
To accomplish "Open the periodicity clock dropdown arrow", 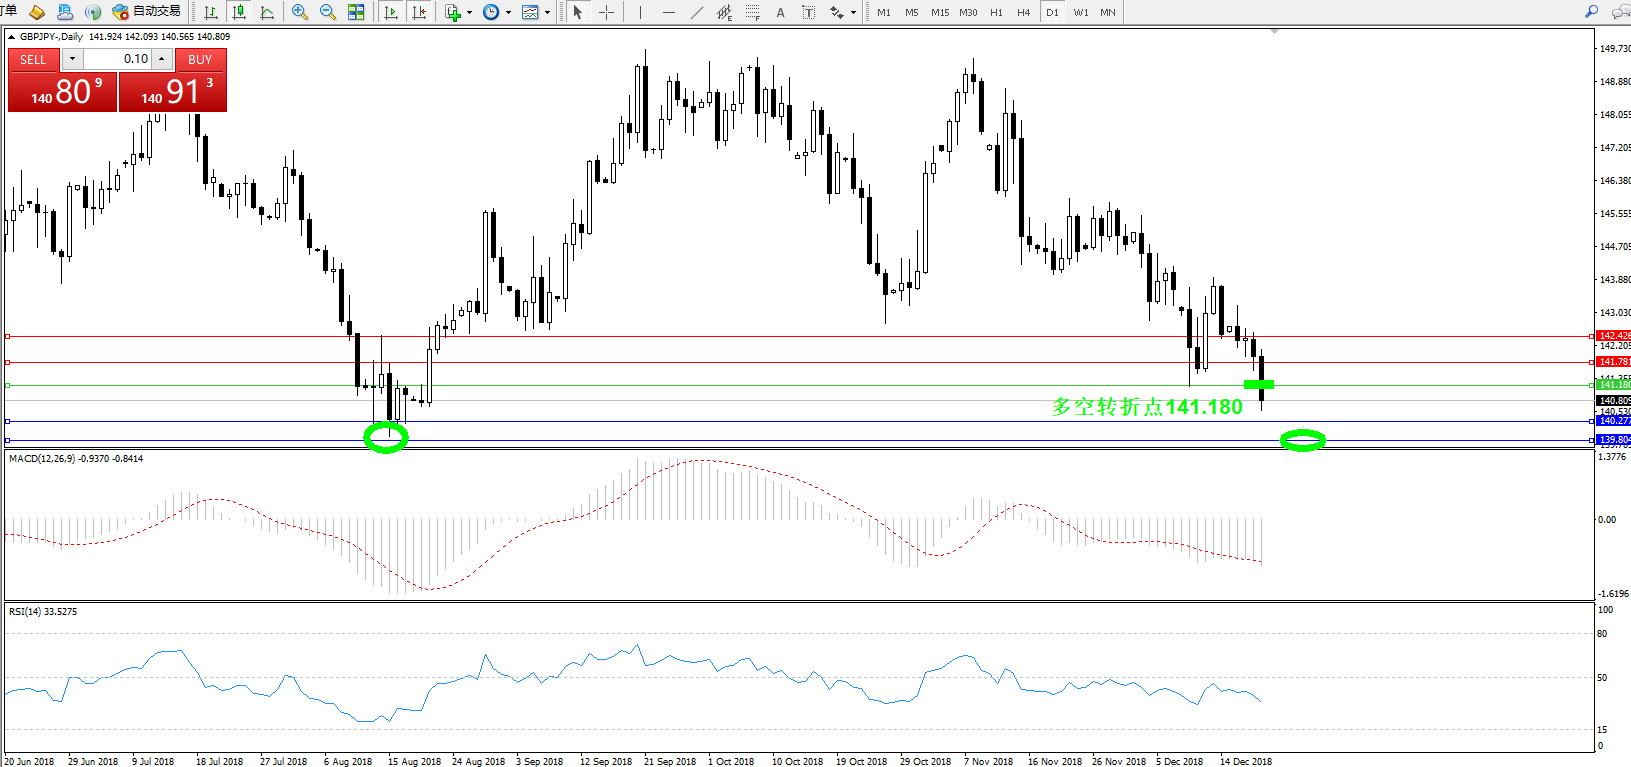I will click(x=508, y=13).
